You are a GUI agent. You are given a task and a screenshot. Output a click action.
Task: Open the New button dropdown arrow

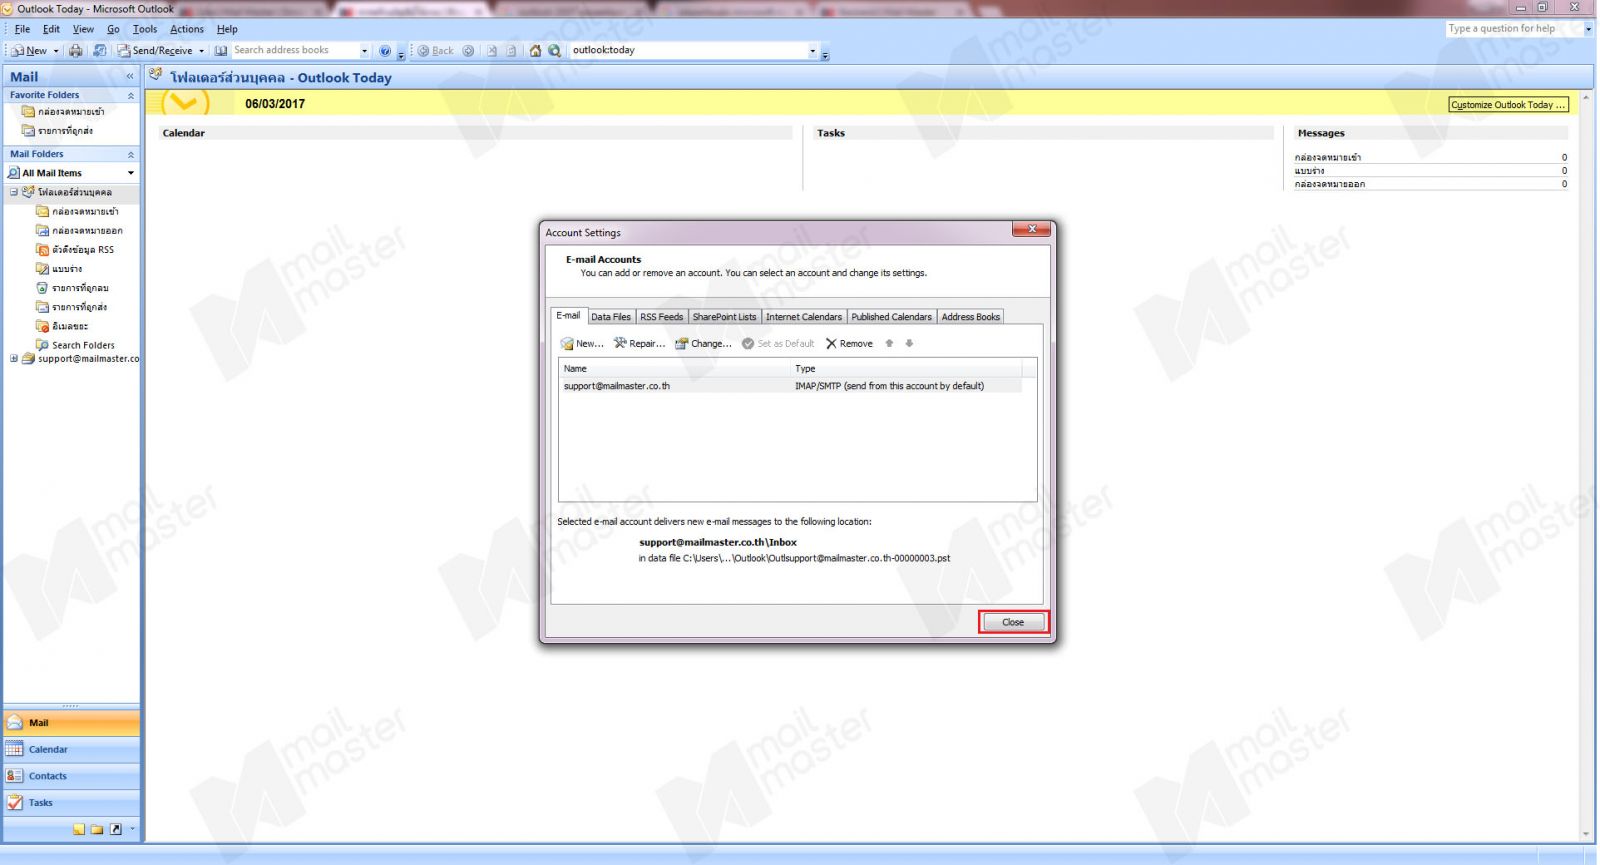coord(55,50)
